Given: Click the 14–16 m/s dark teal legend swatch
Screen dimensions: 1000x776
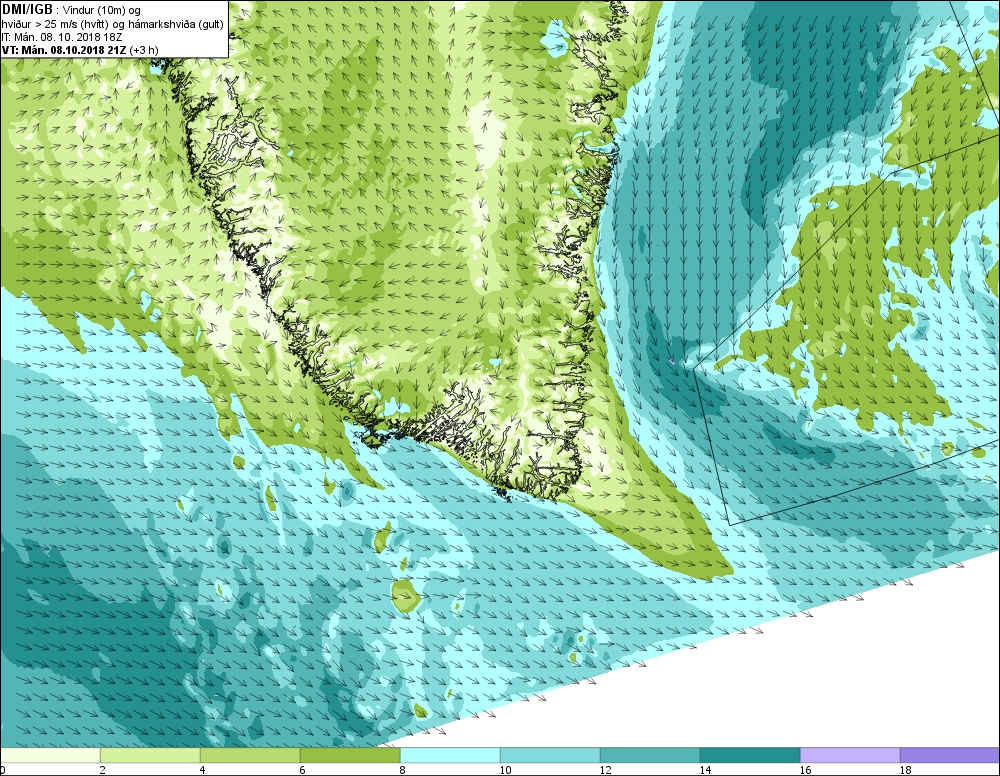Looking at the screenshot, I should [751, 756].
